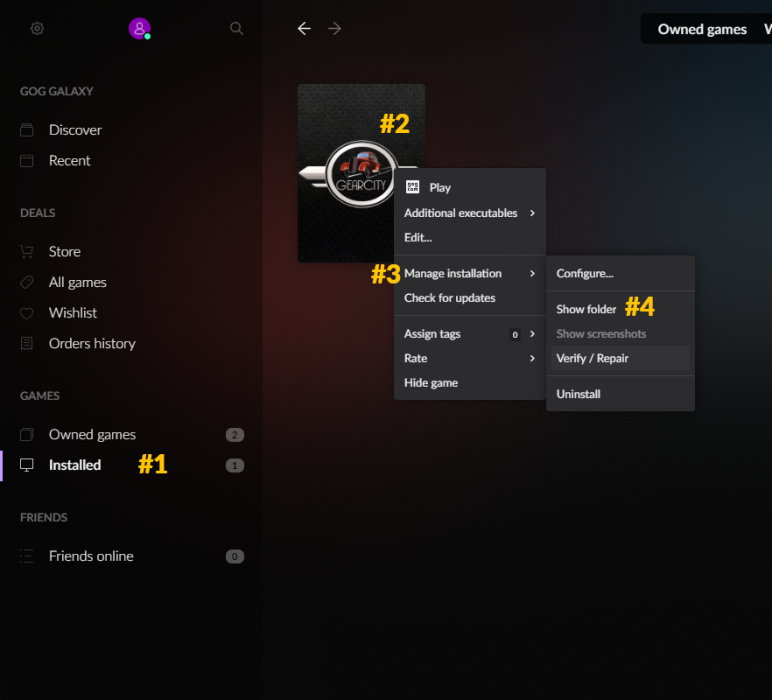Image resolution: width=772 pixels, height=700 pixels.
Task: Open Recent in the sidebar
Action: [x=69, y=161]
